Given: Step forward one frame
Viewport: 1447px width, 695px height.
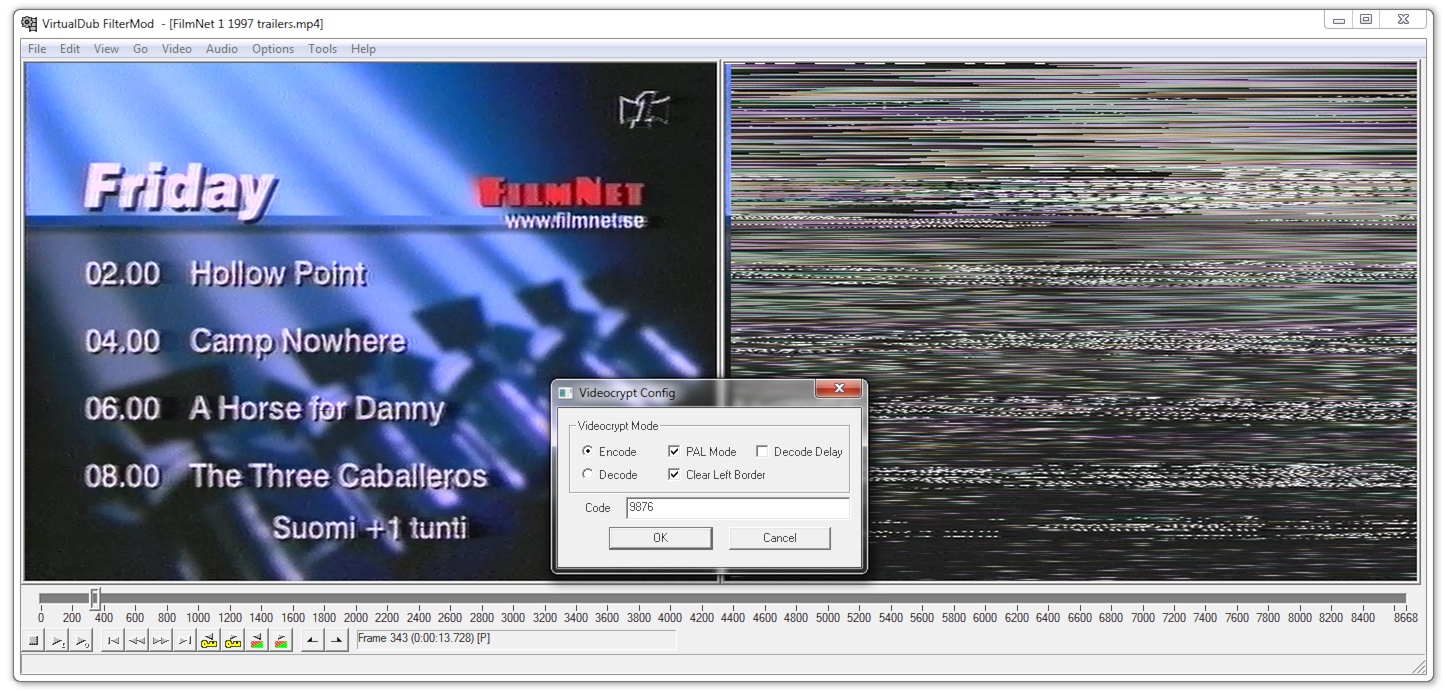Looking at the screenshot, I should tap(162, 640).
